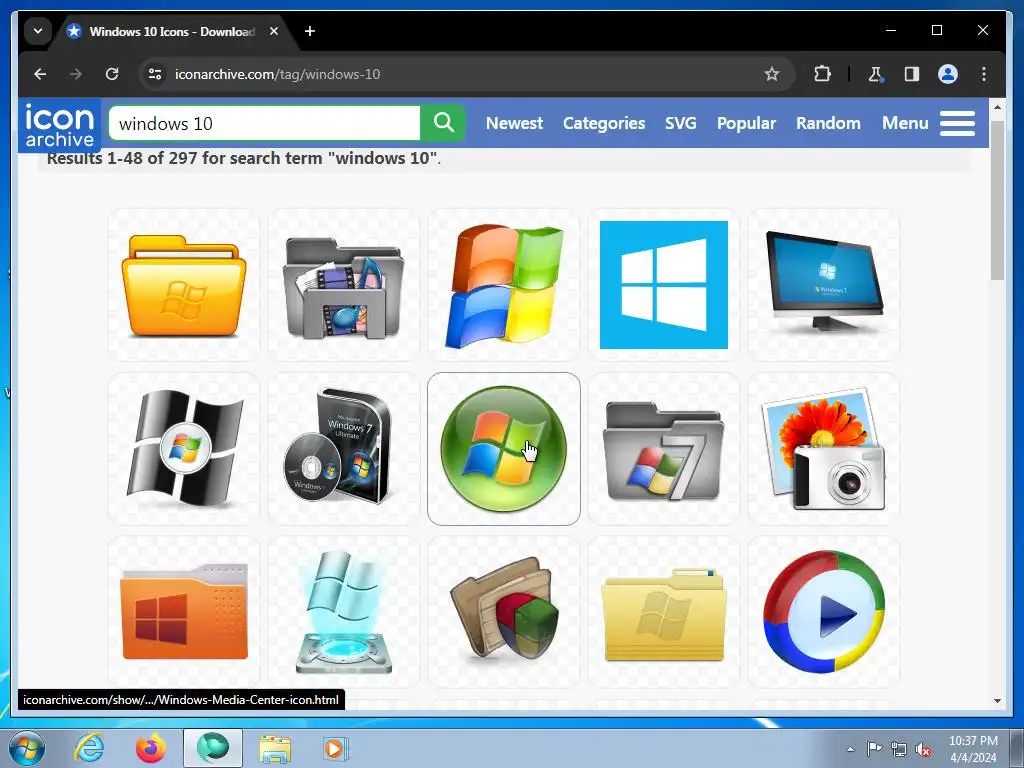Screen dimensions: 1024x768
Task: Open the Chrome profile avatar
Action: (x=948, y=74)
